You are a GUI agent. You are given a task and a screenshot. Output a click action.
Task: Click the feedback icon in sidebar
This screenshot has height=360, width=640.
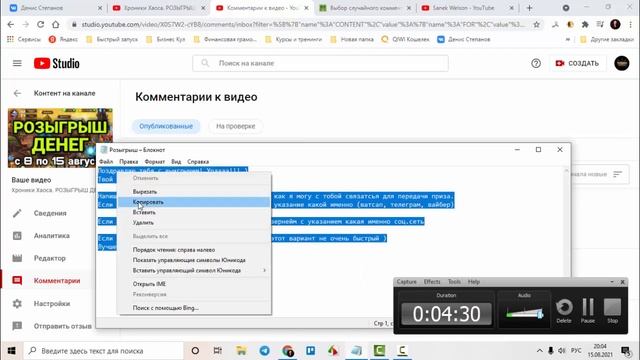click(17, 326)
